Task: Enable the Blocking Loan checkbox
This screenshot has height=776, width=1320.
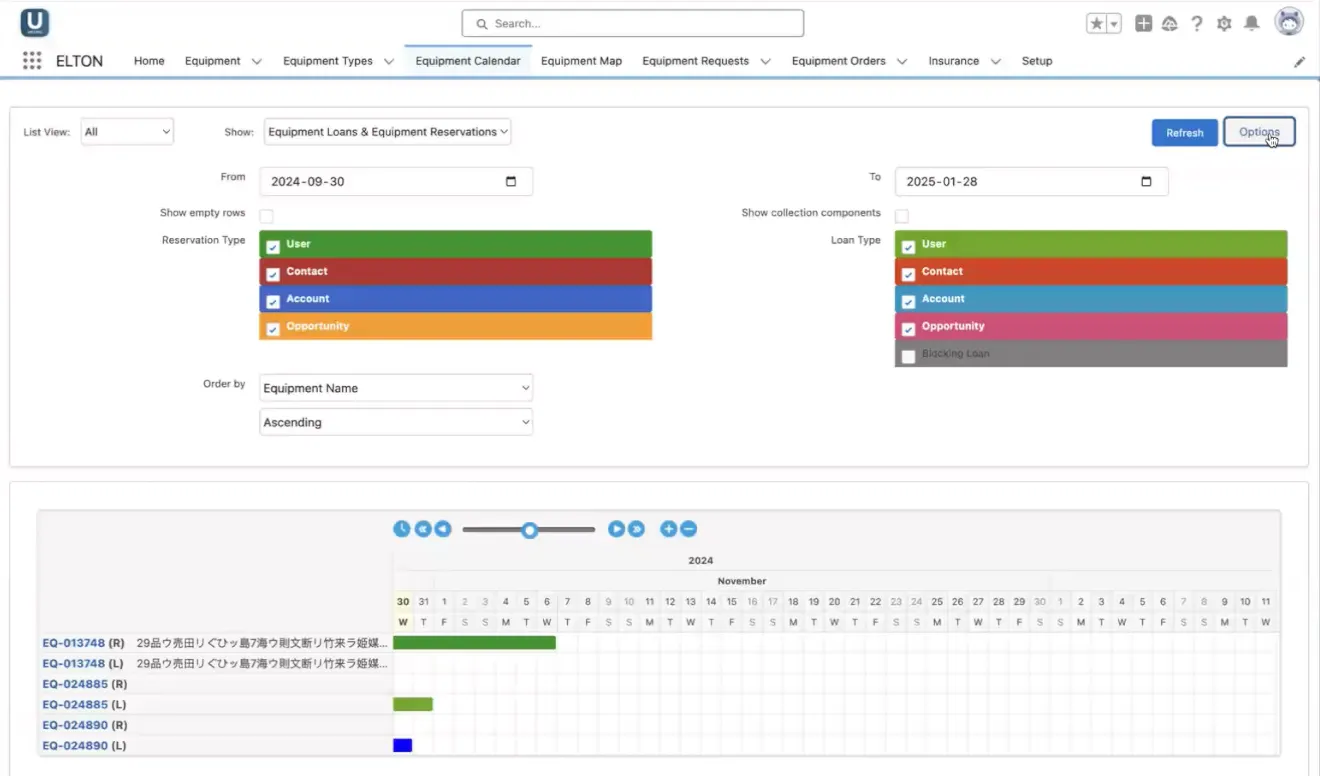Action: pyautogui.click(x=908, y=356)
